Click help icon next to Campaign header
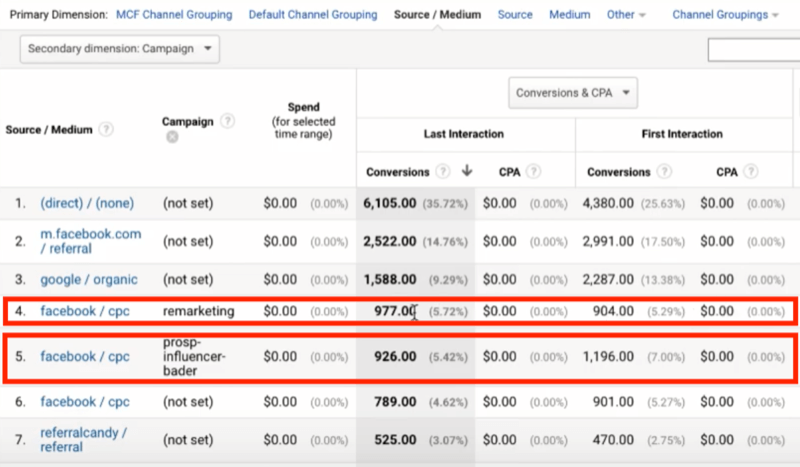This screenshot has width=800, height=467. [227, 121]
